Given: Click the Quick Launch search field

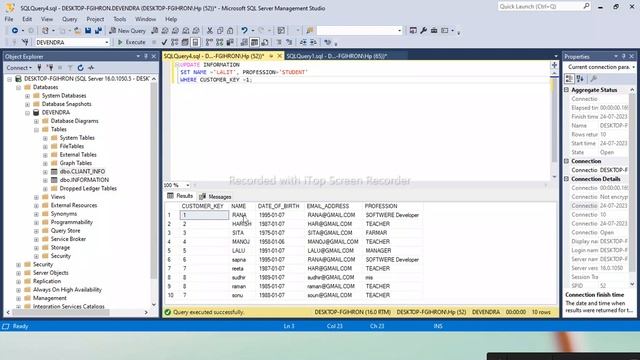Looking at the screenshot, I should click(544, 7).
